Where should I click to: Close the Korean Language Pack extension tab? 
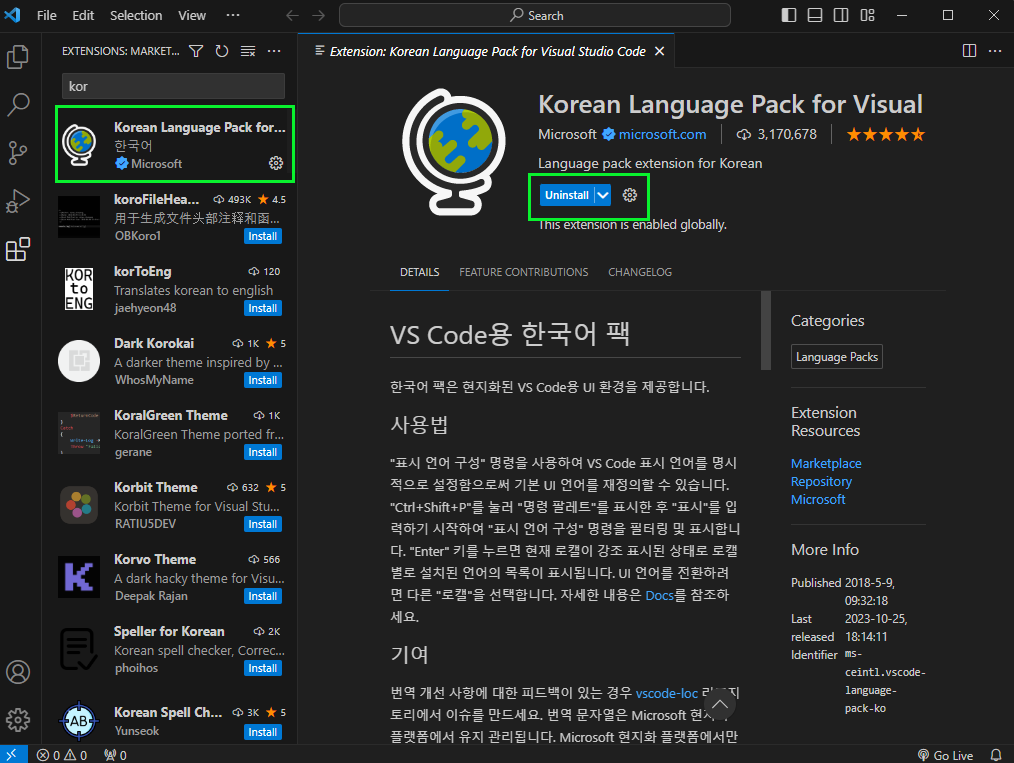point(660,51)
